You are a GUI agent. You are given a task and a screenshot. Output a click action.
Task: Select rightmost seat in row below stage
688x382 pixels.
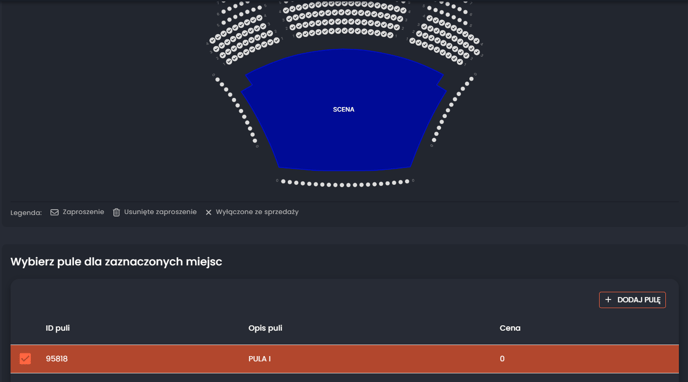coord(407,181)
